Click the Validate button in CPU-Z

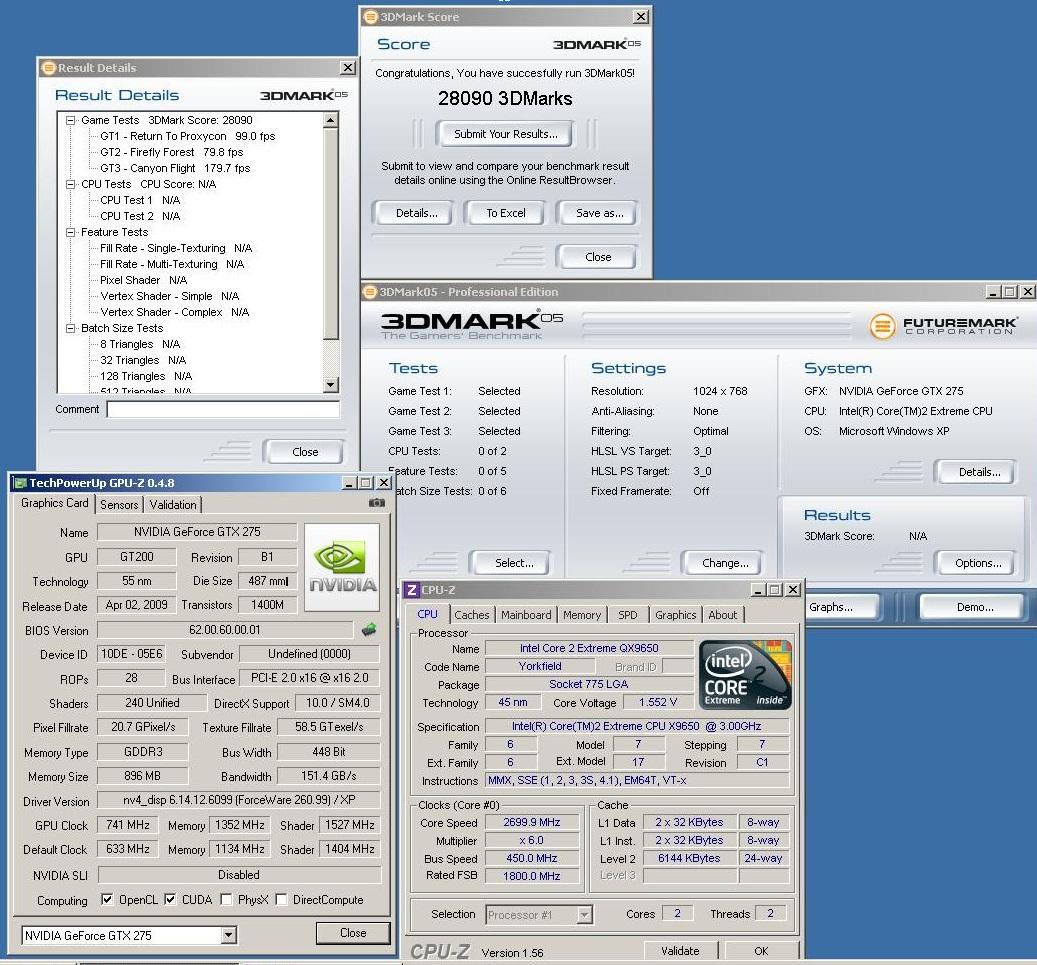click(x=680, y=950)
